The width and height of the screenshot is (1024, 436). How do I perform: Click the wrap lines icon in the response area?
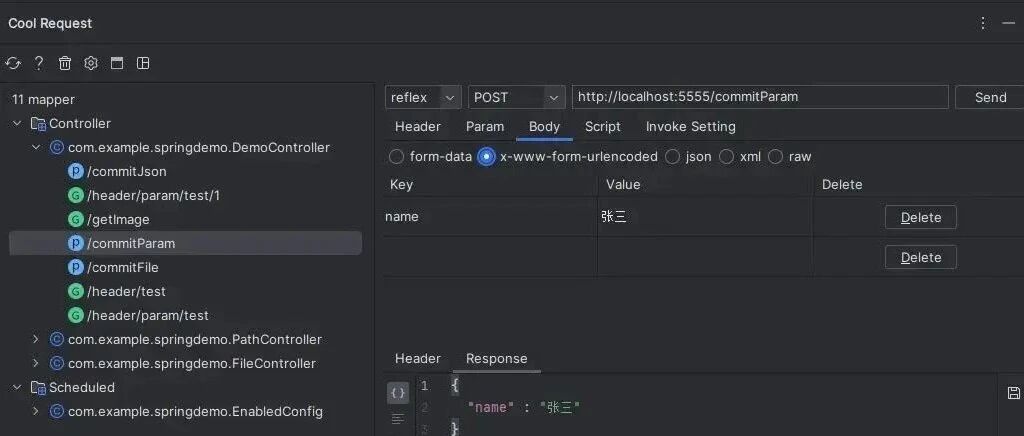(x=398, y=418)
